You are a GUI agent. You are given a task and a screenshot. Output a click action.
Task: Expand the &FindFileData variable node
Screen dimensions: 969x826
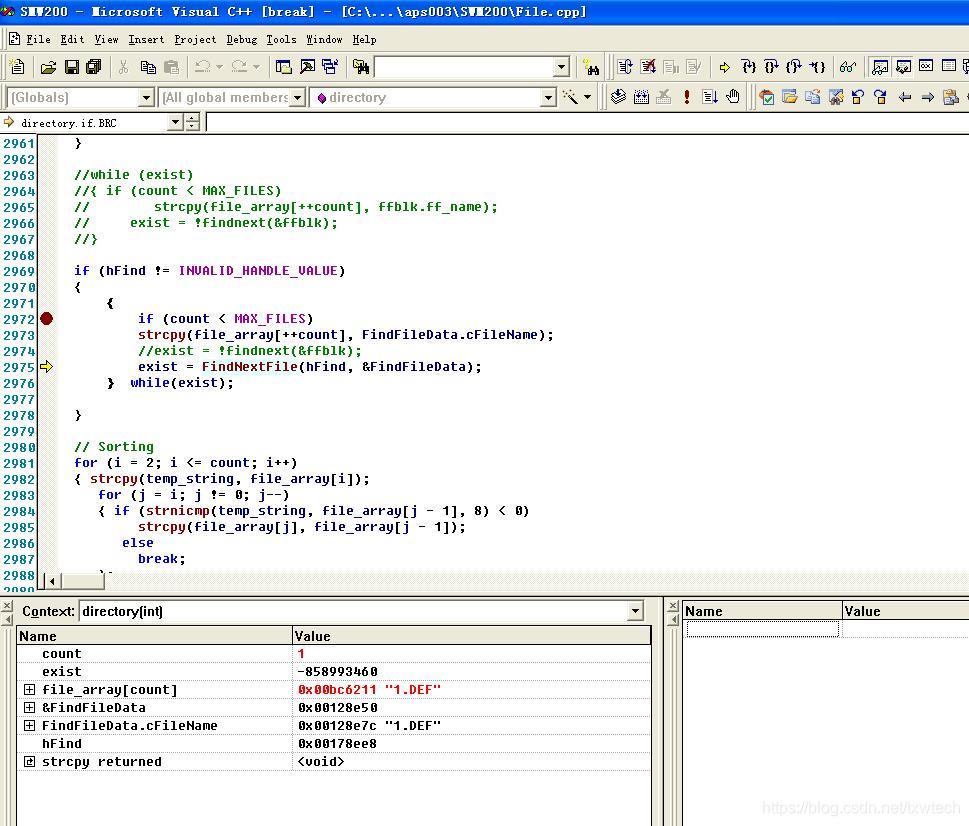pyautogui.click(x=30, y=708)
